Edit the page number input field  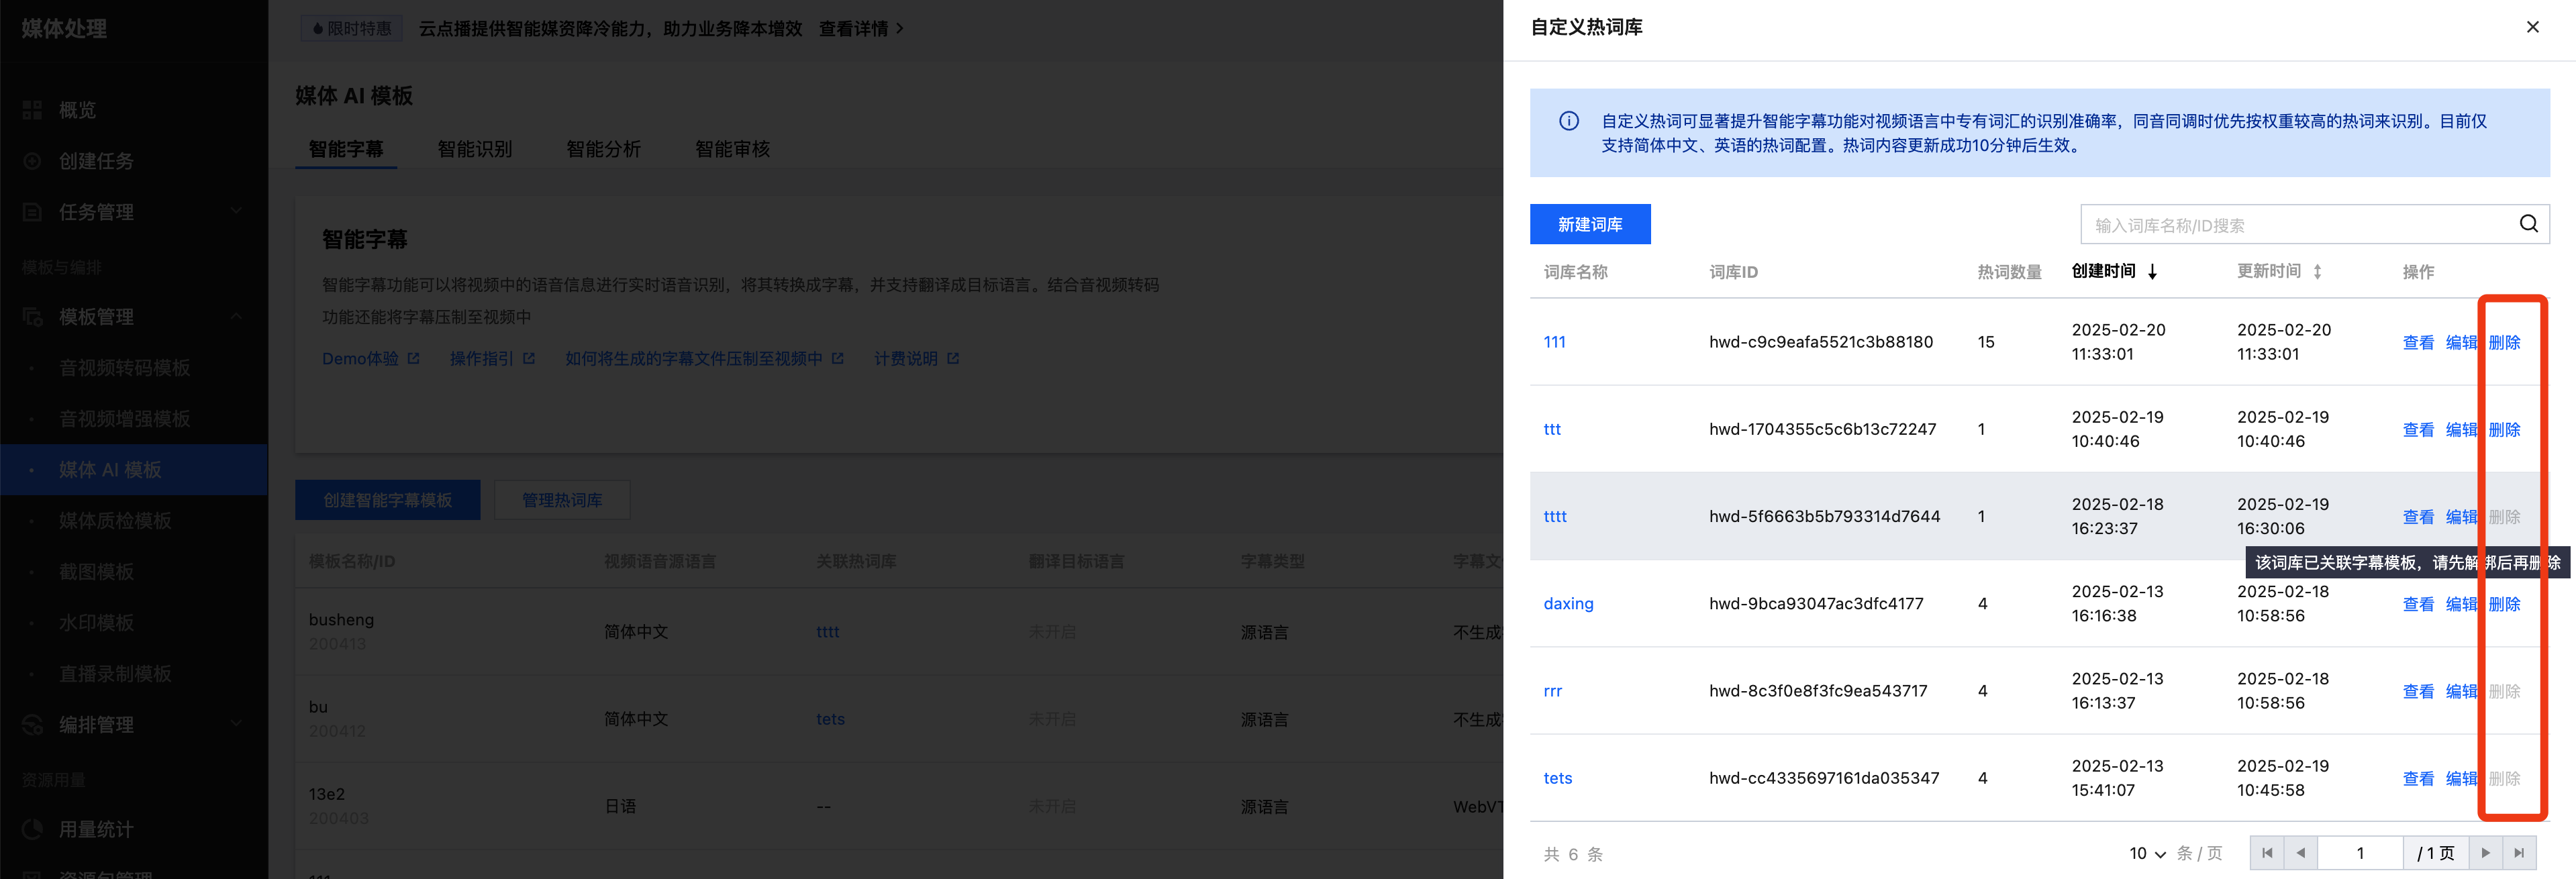tap(2360, 853)
